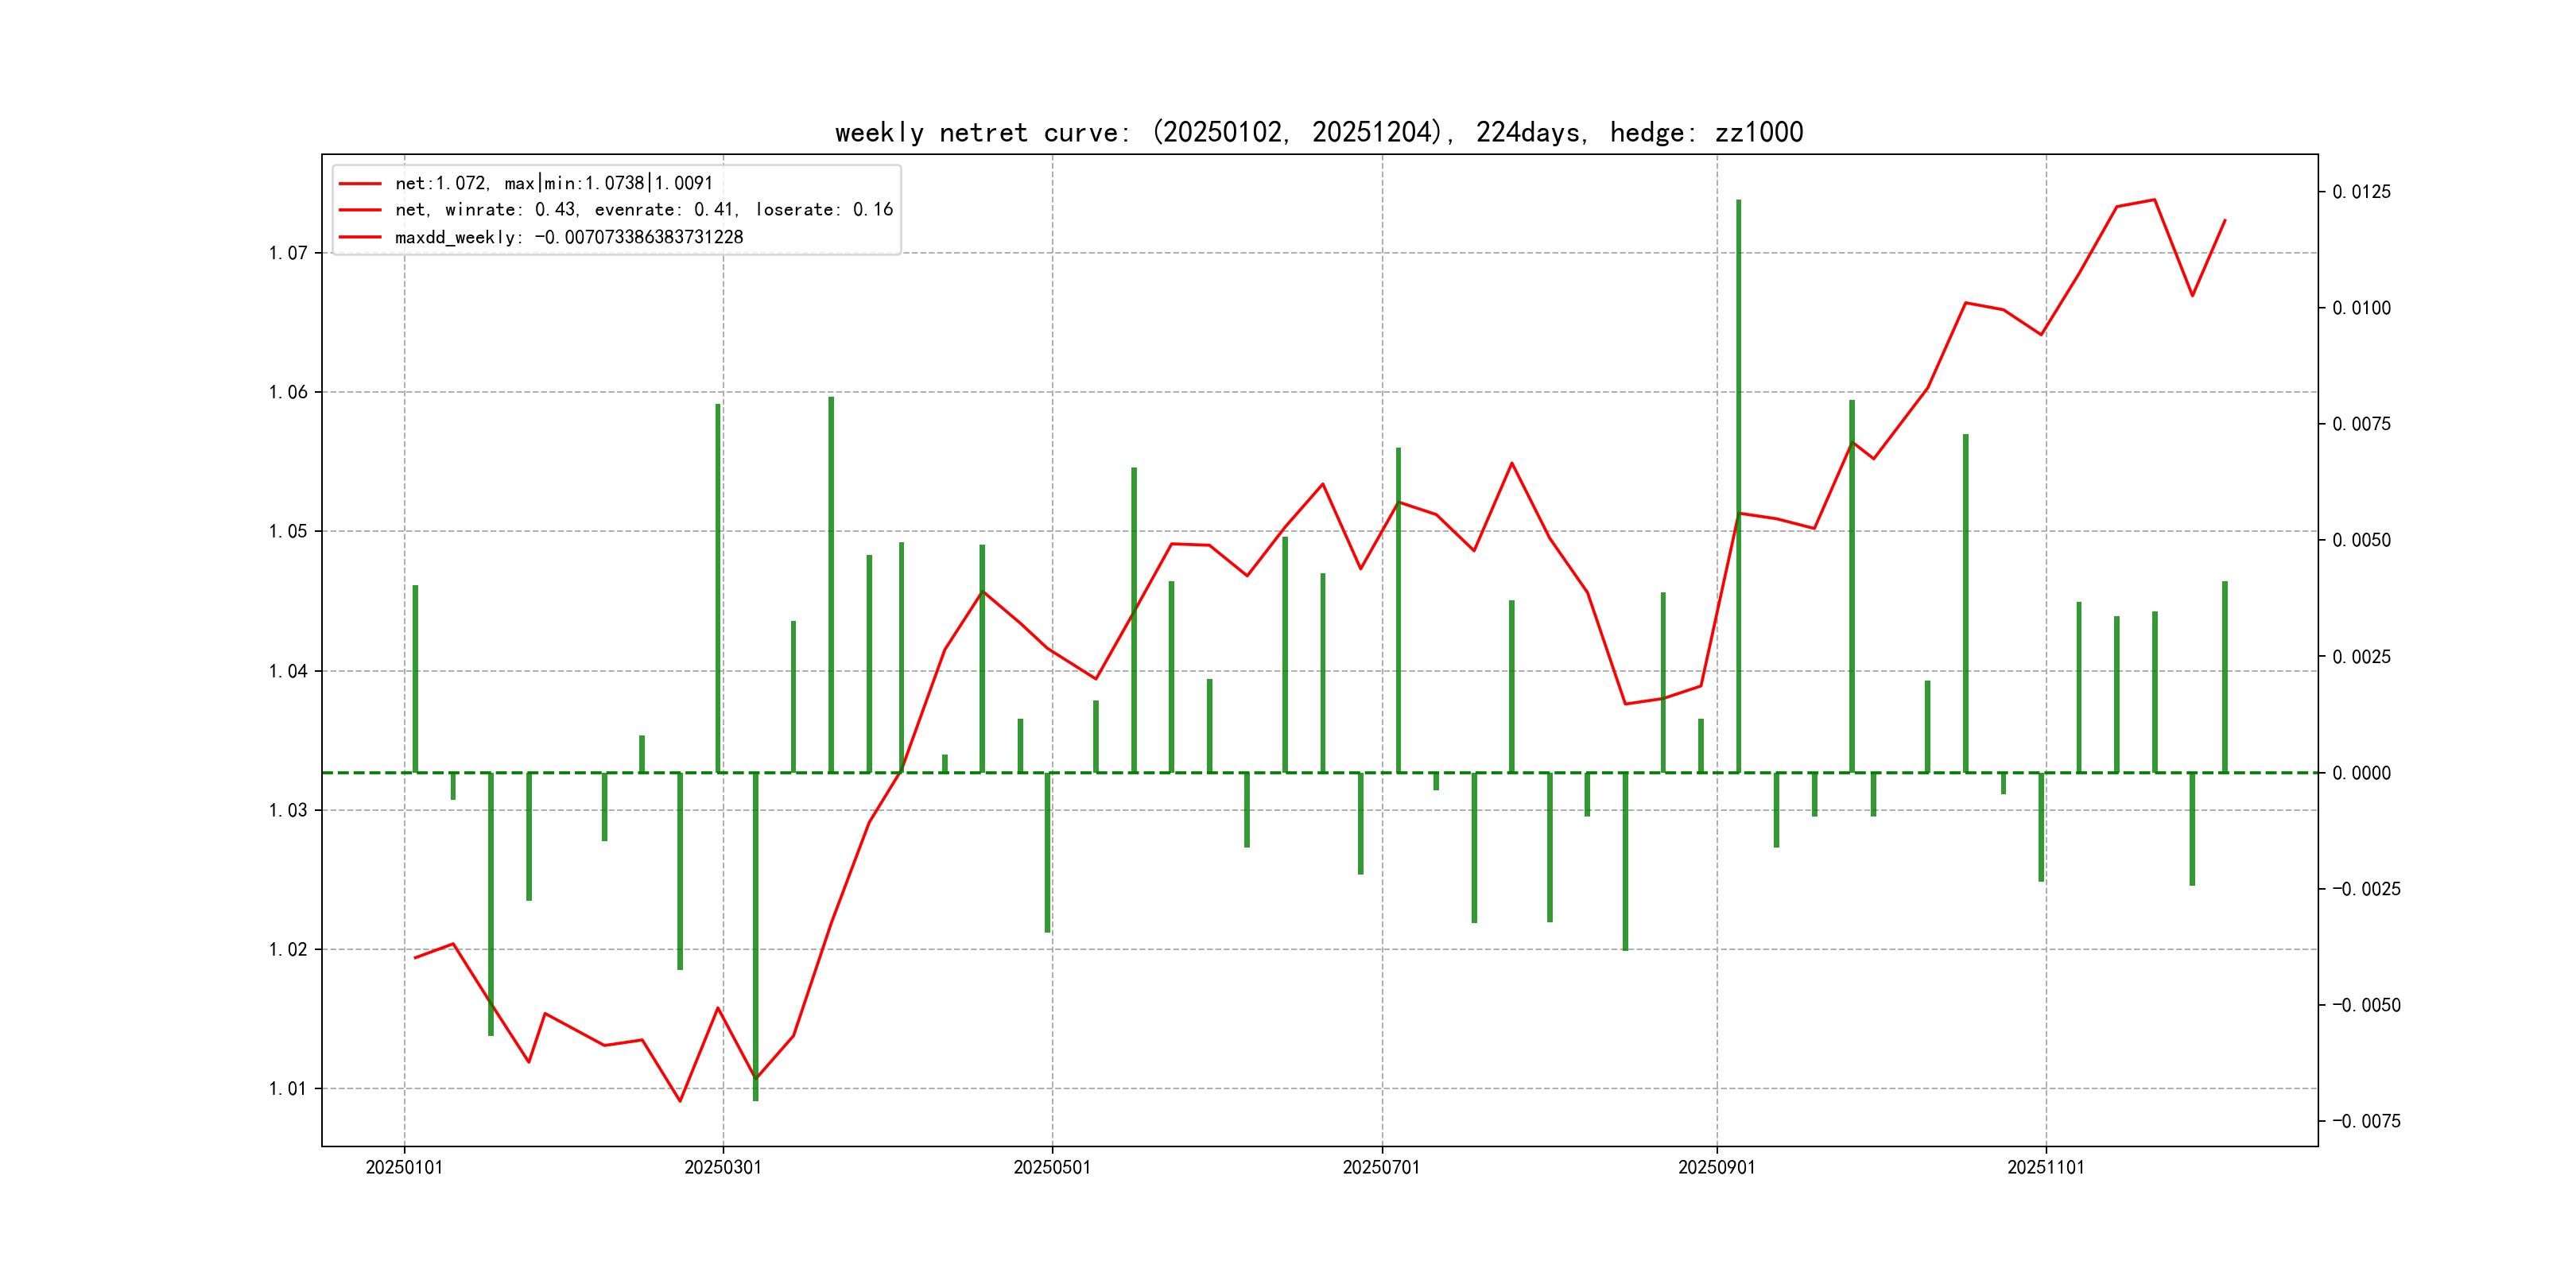This screenshot has width=2576, height=1288.
Task: Click the 1.01 left axis label
Action: click(288, 1088)
